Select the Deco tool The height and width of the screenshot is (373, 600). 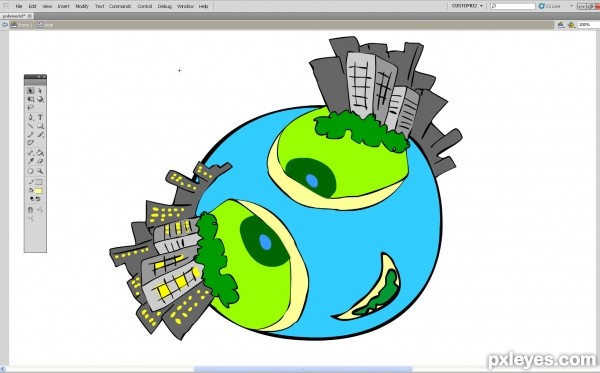31,143
